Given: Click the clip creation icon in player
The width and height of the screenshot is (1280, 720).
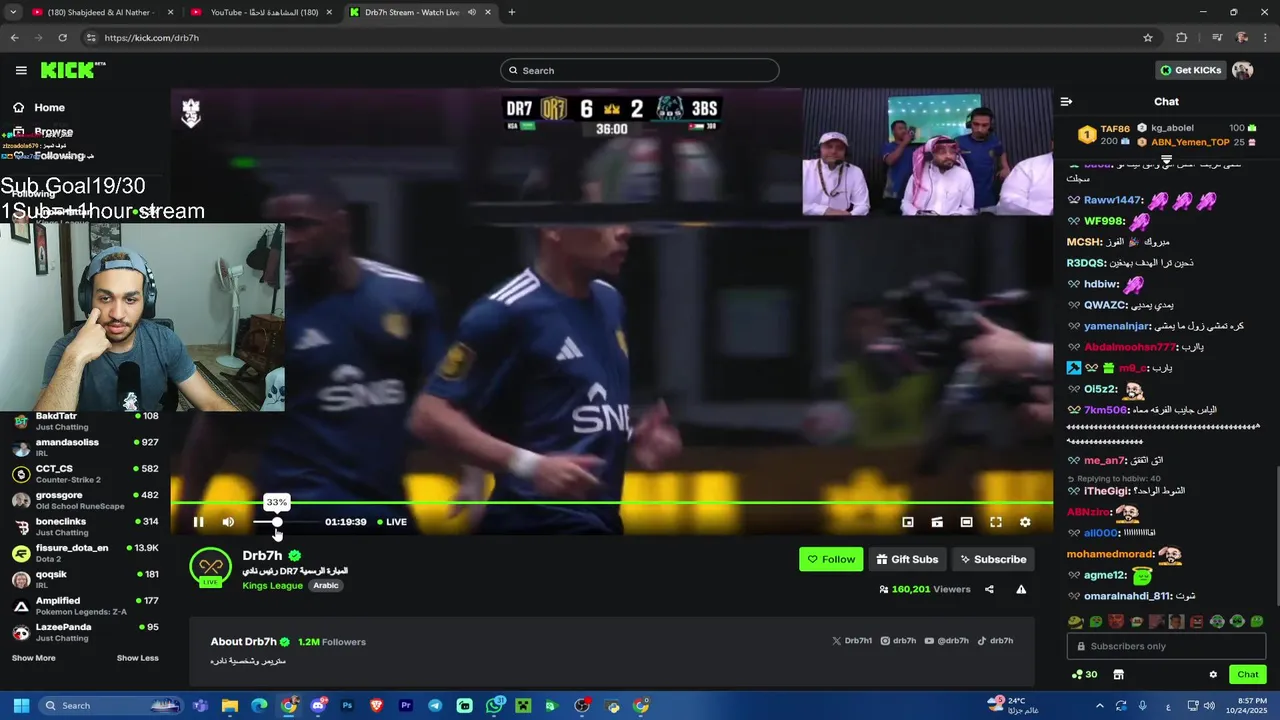Looking at the screenshot, I should (937, 522).
